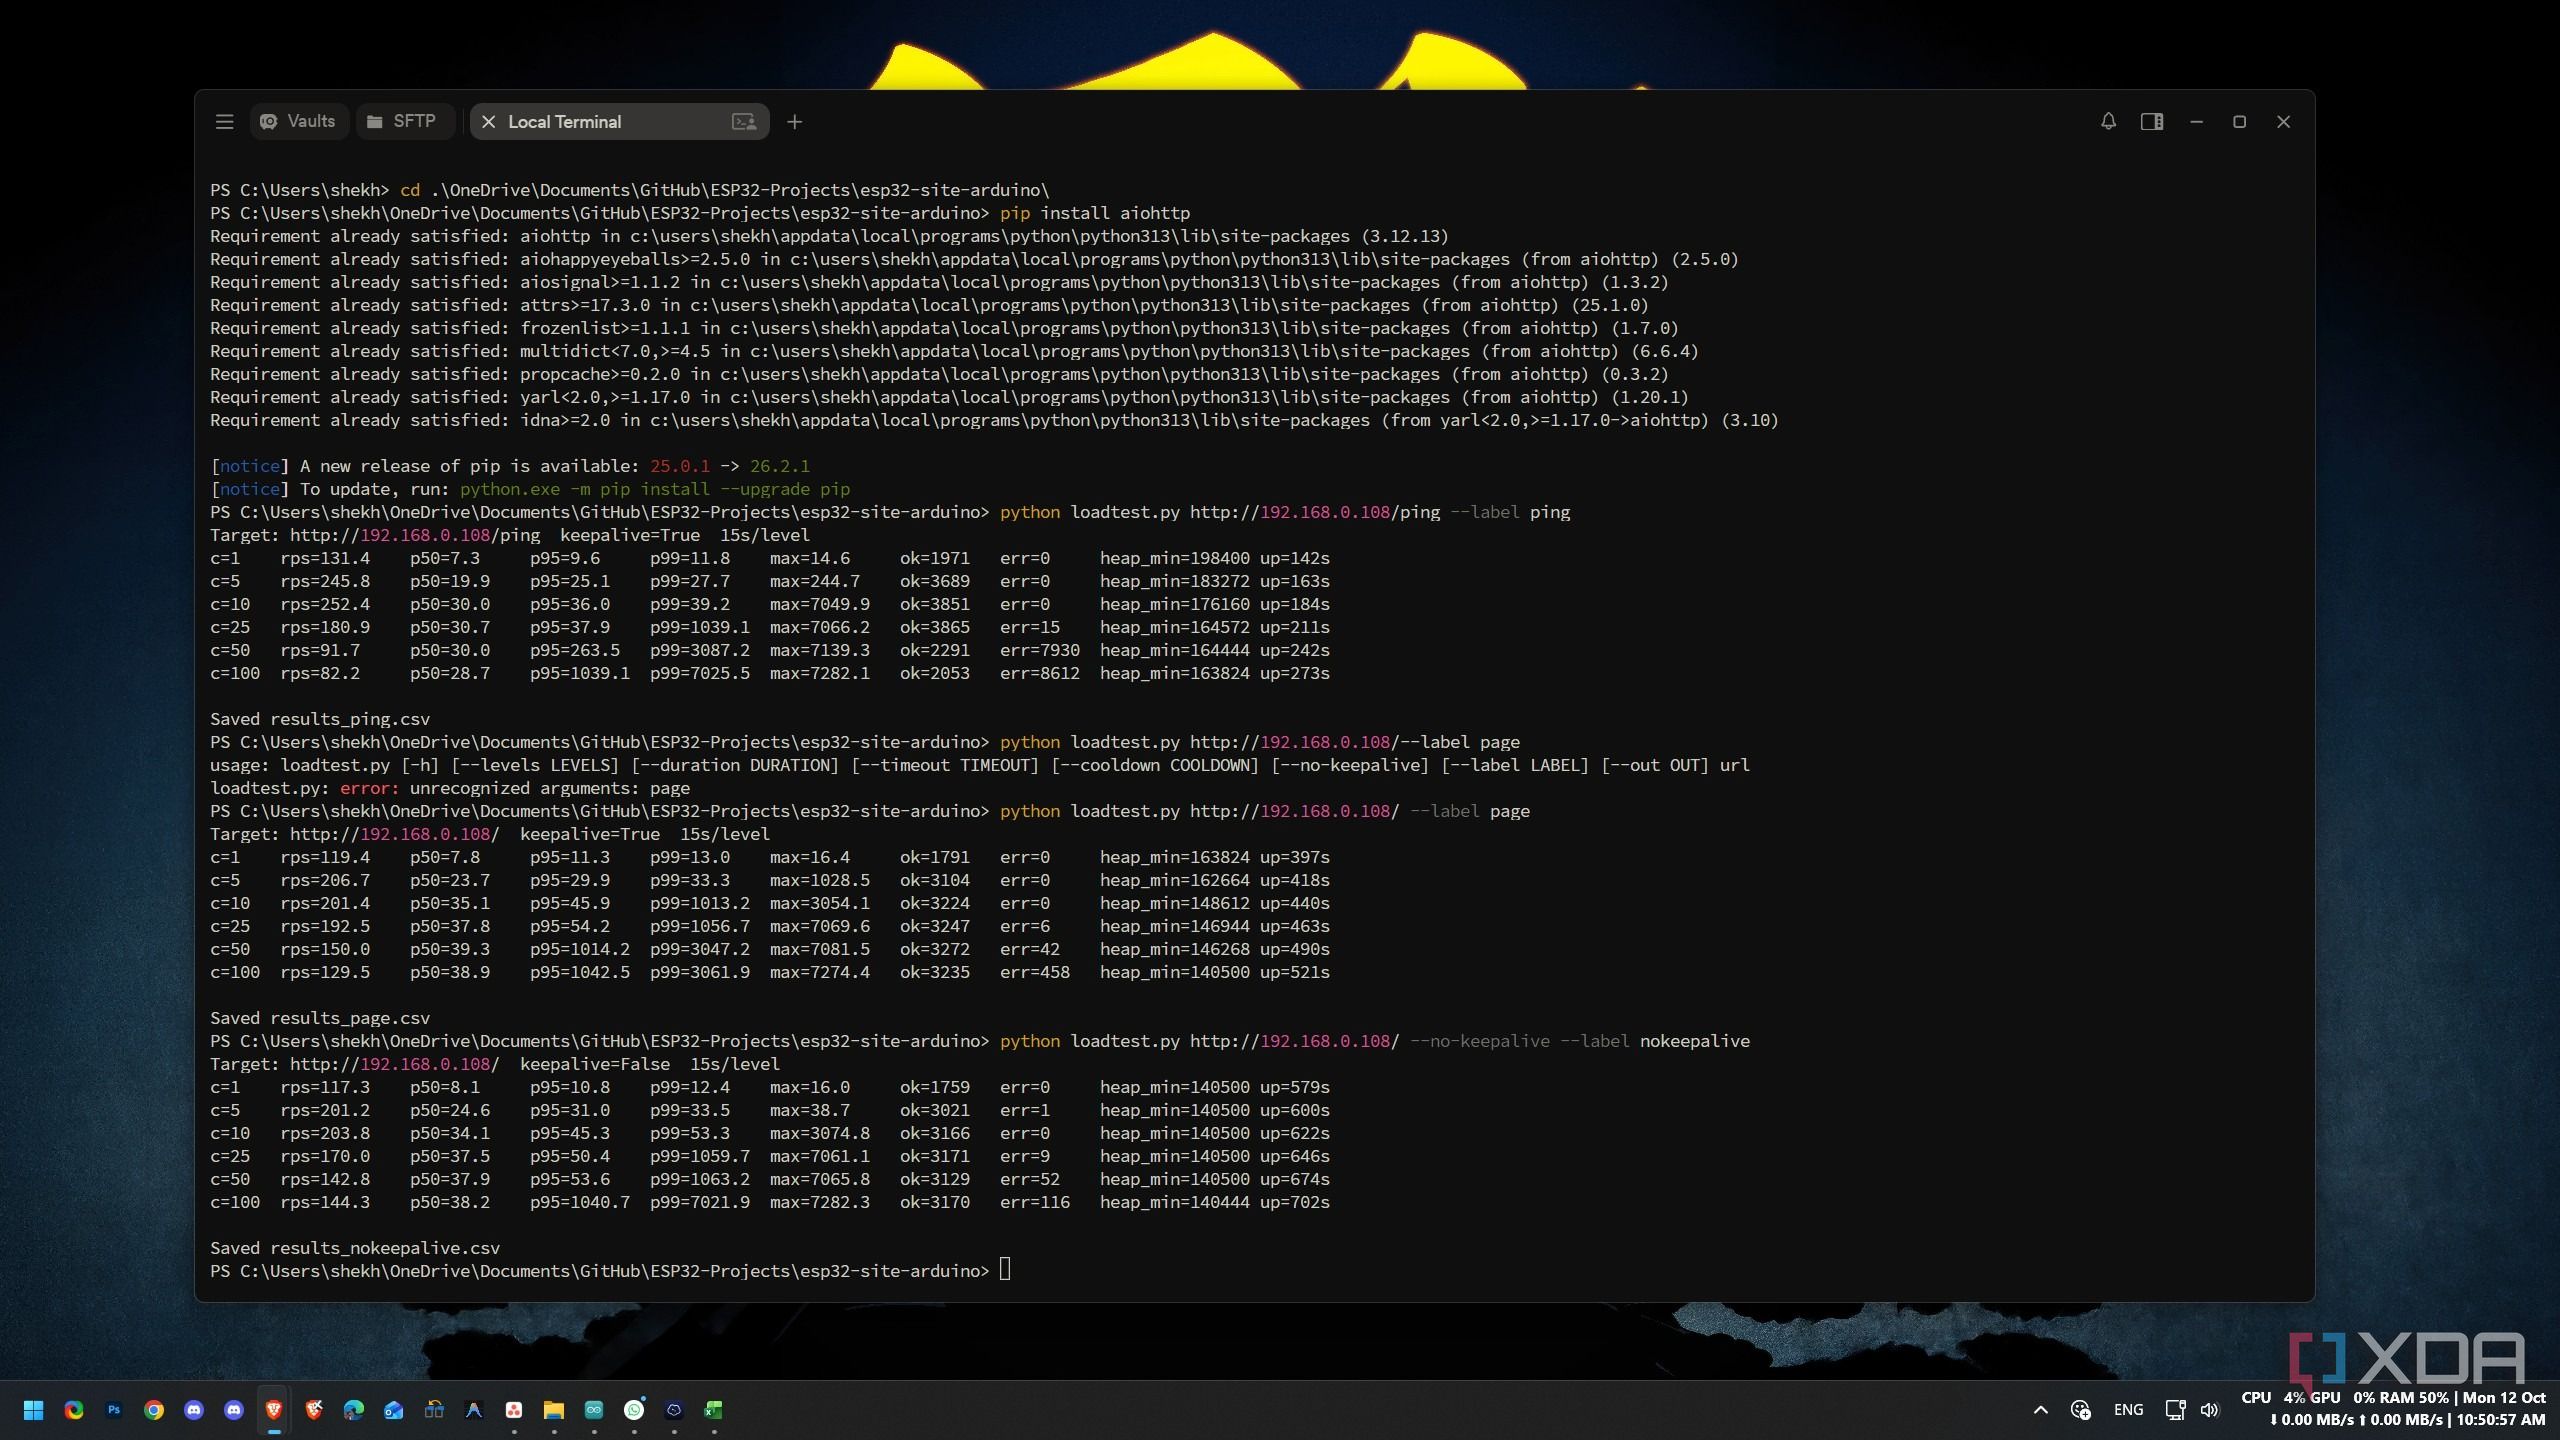Click the terminal icon in Local Terminal tab
The image size is (2560, 1440).
pos(744,122)
